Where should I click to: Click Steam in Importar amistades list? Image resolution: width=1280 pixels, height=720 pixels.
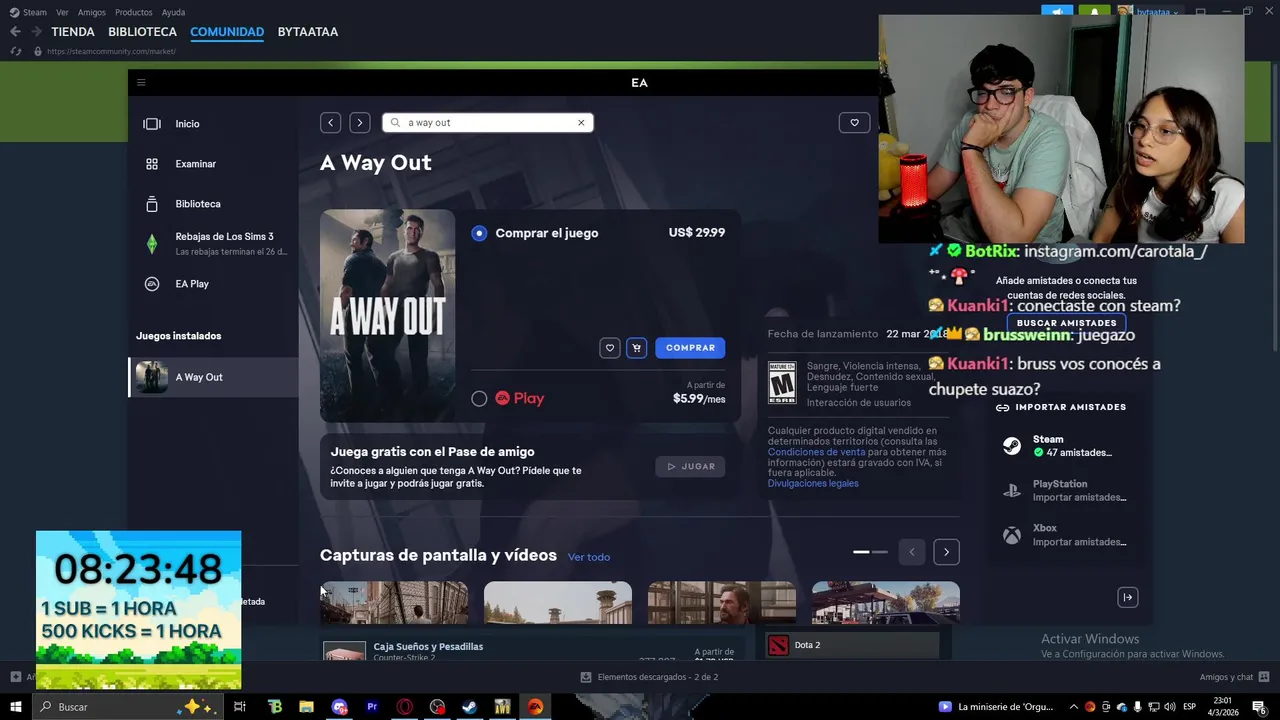(1065, 446)
